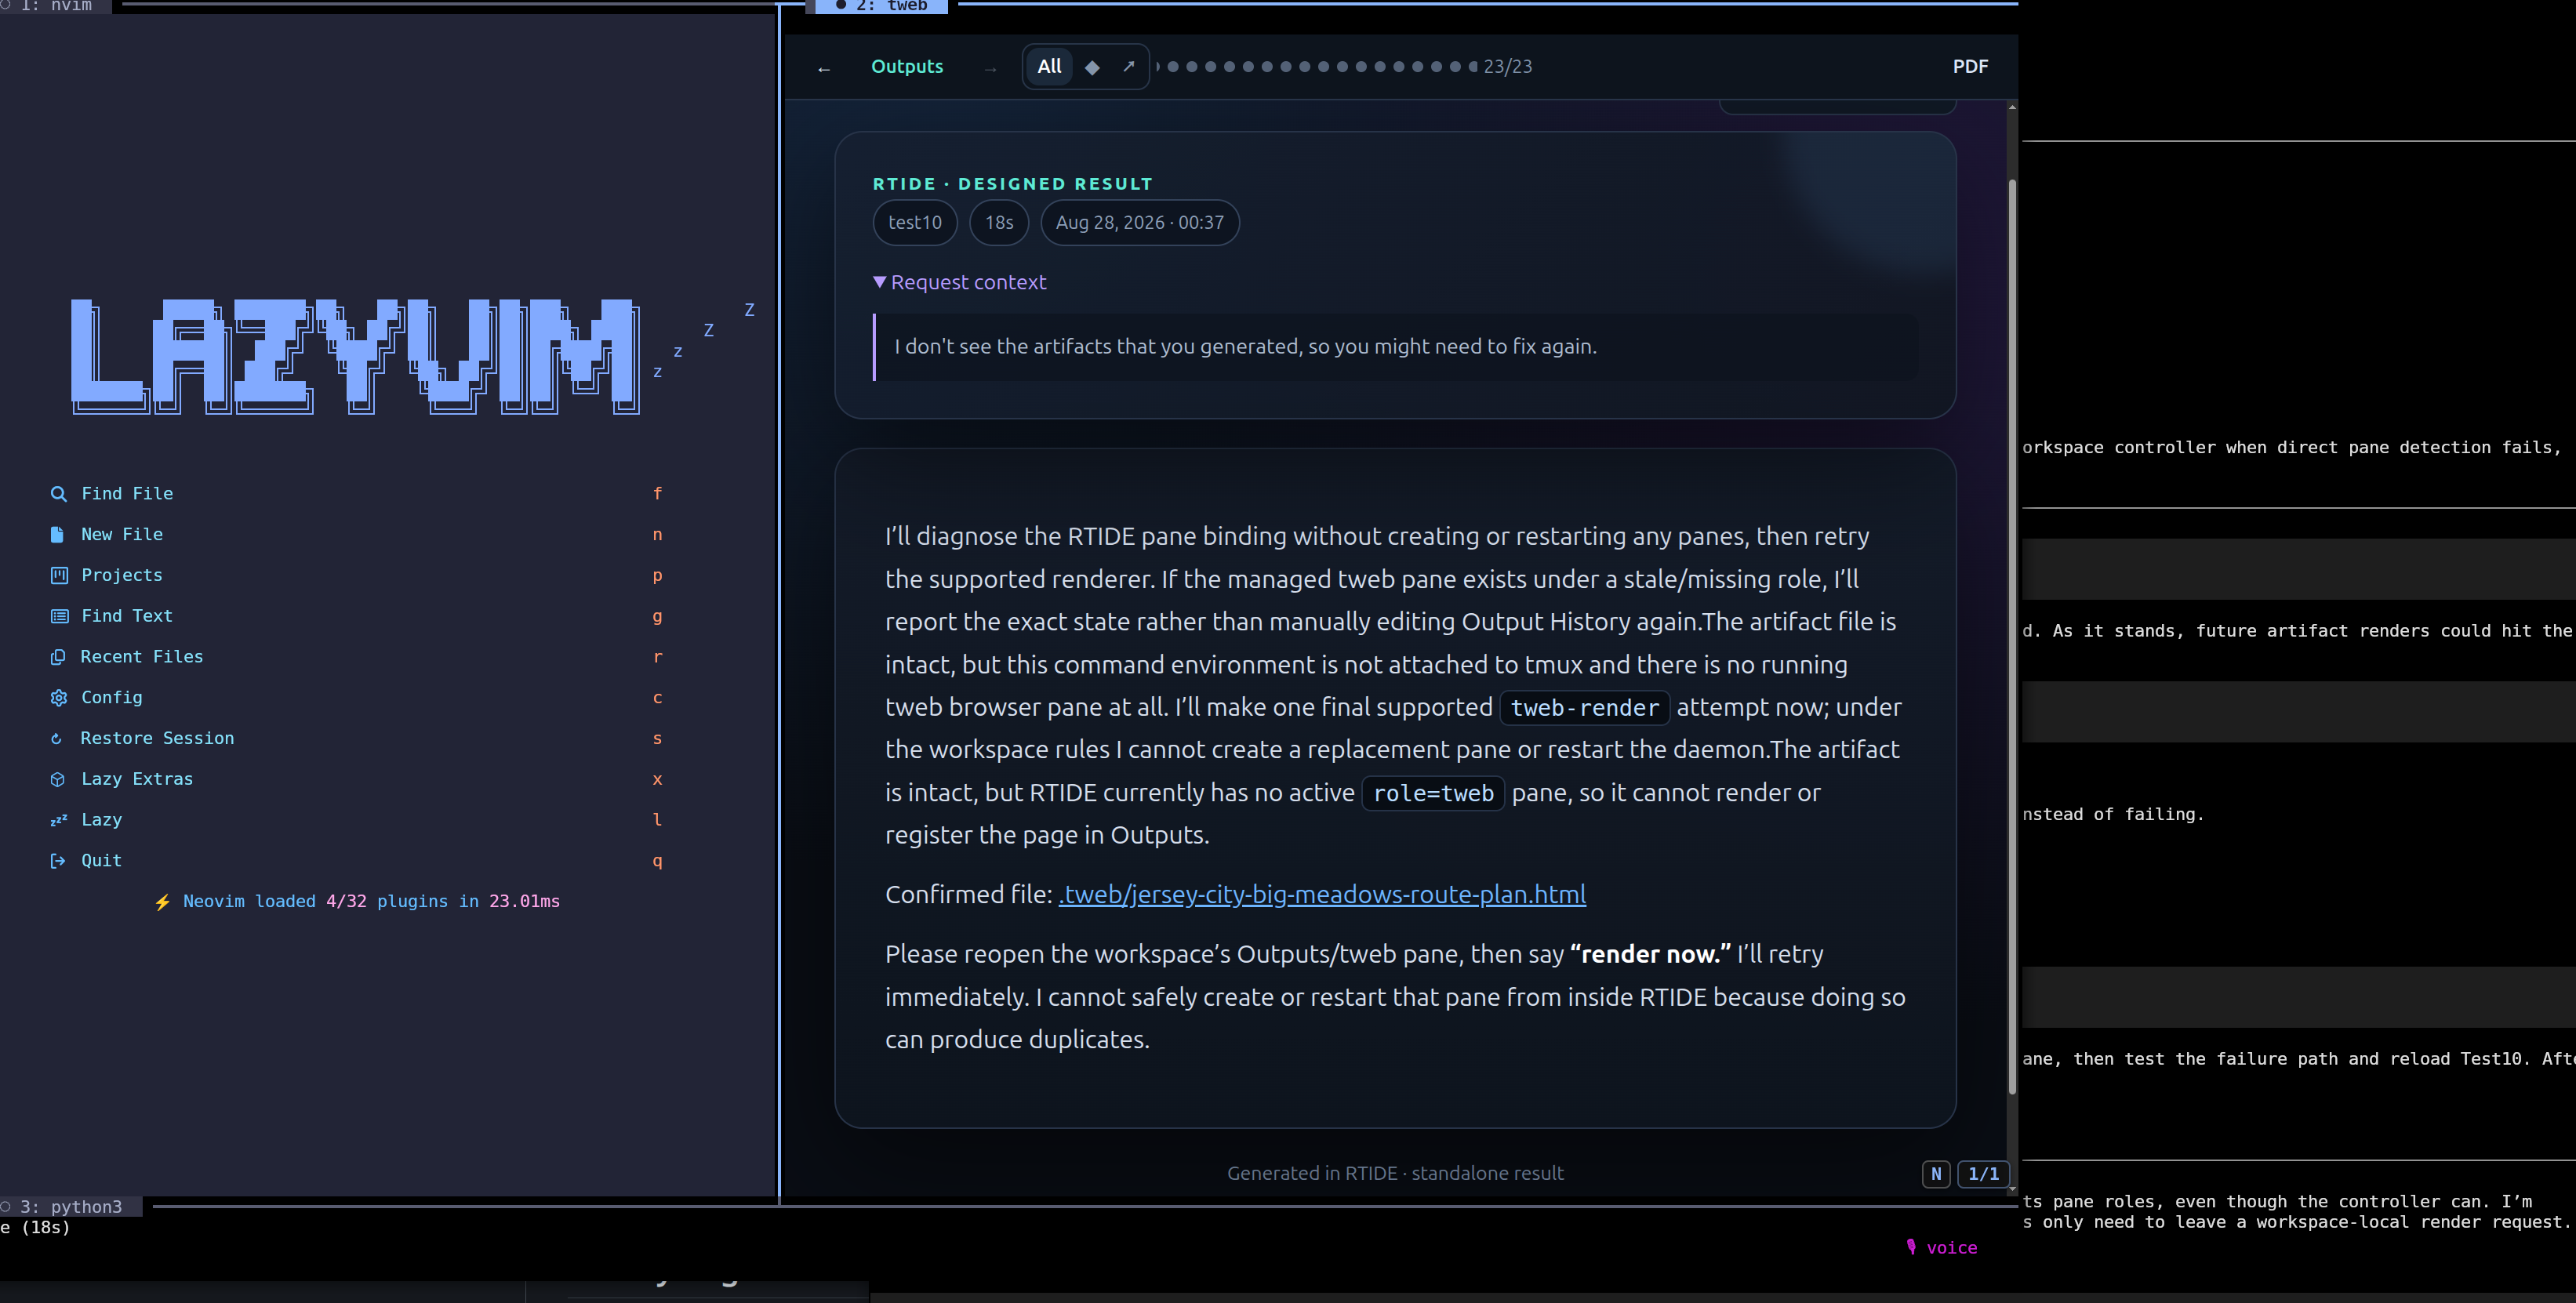Click the New File document icon
Viewport: 2576px width, 1303px height.
pyautogui.click(x=58, y=535)
